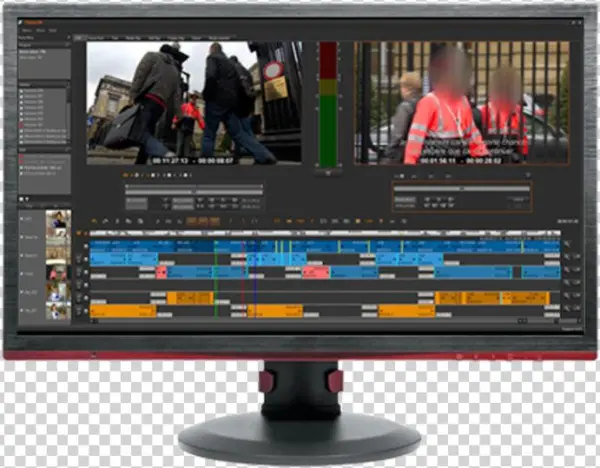Click the timeline horizontal scrollbar
The width and height of the screenshot is (600, 468).
coord(325,321)
